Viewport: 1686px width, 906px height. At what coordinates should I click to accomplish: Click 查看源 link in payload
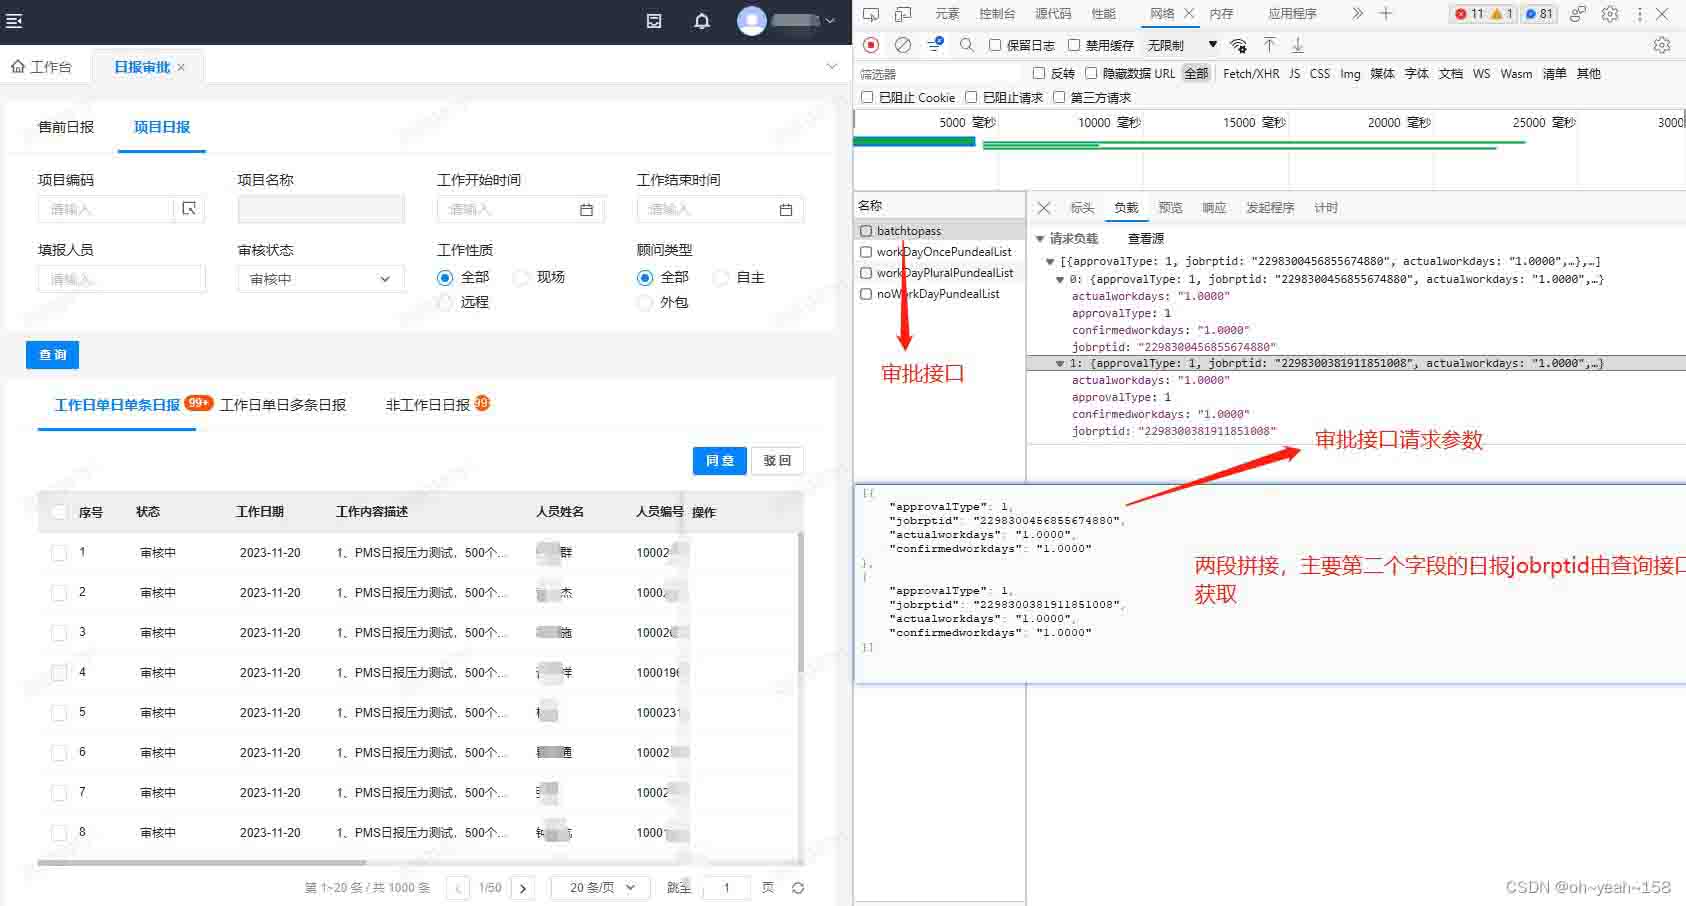[1146, 239]
